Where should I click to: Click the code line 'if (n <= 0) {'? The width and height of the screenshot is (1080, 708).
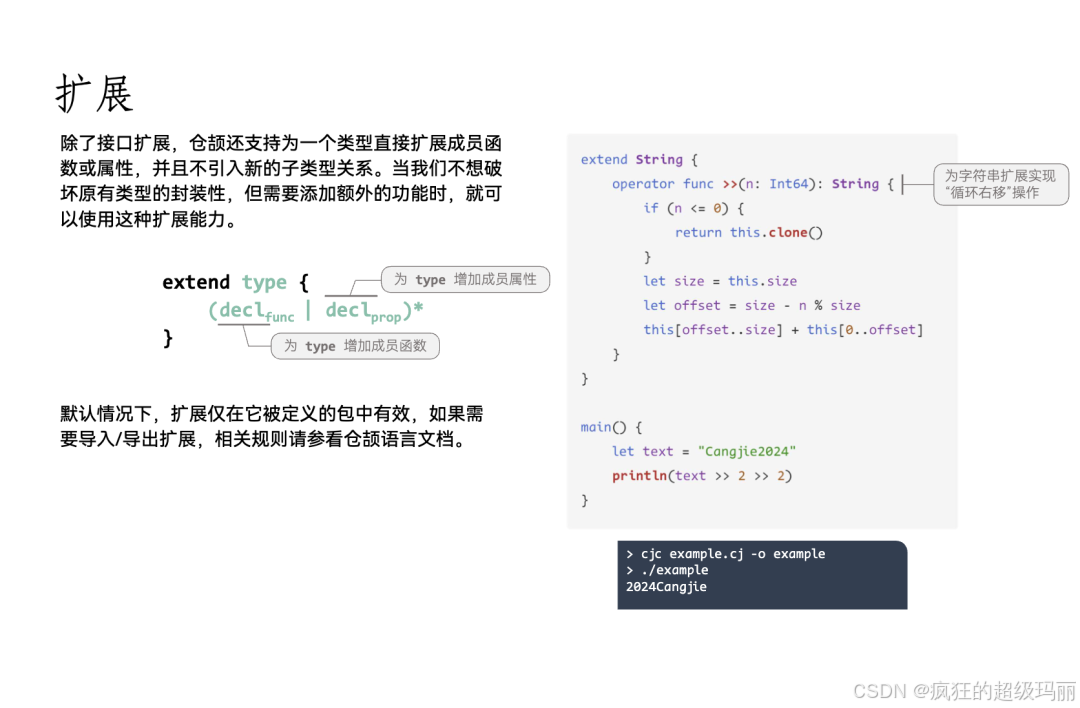[x=694, y=208]
